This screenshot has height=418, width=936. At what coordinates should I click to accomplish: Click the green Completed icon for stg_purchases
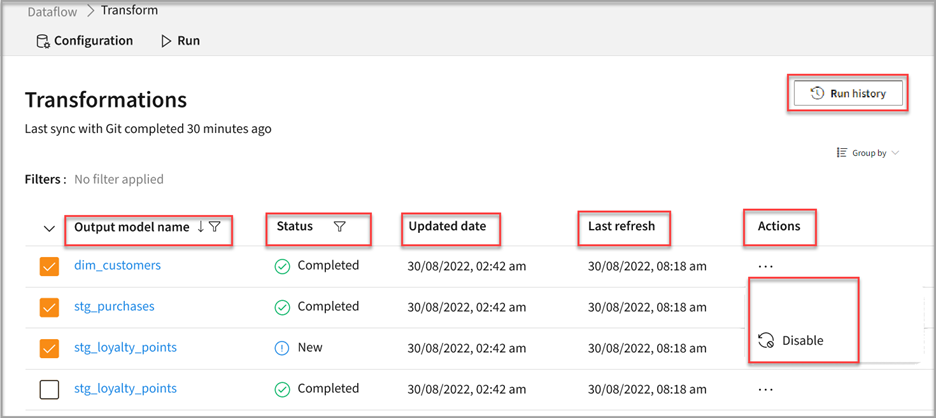click(282, 307)
